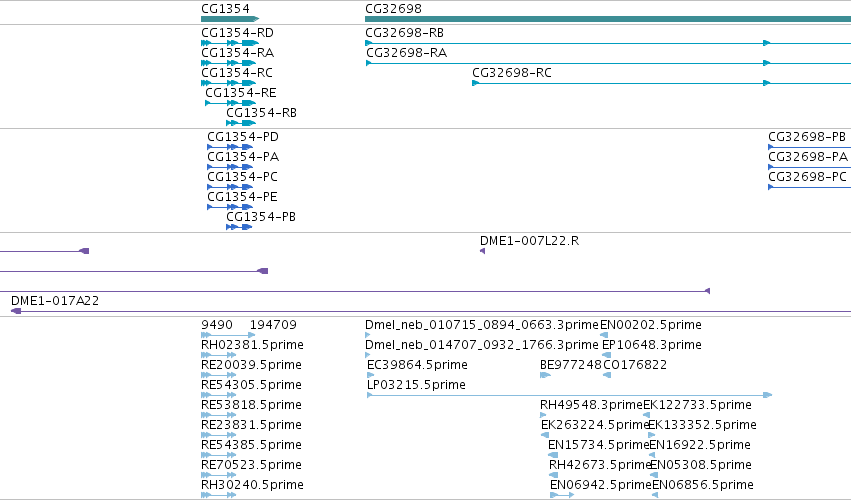Screen dimensions: 851x500
Task: Select EST label 9490
Action: 217,325
